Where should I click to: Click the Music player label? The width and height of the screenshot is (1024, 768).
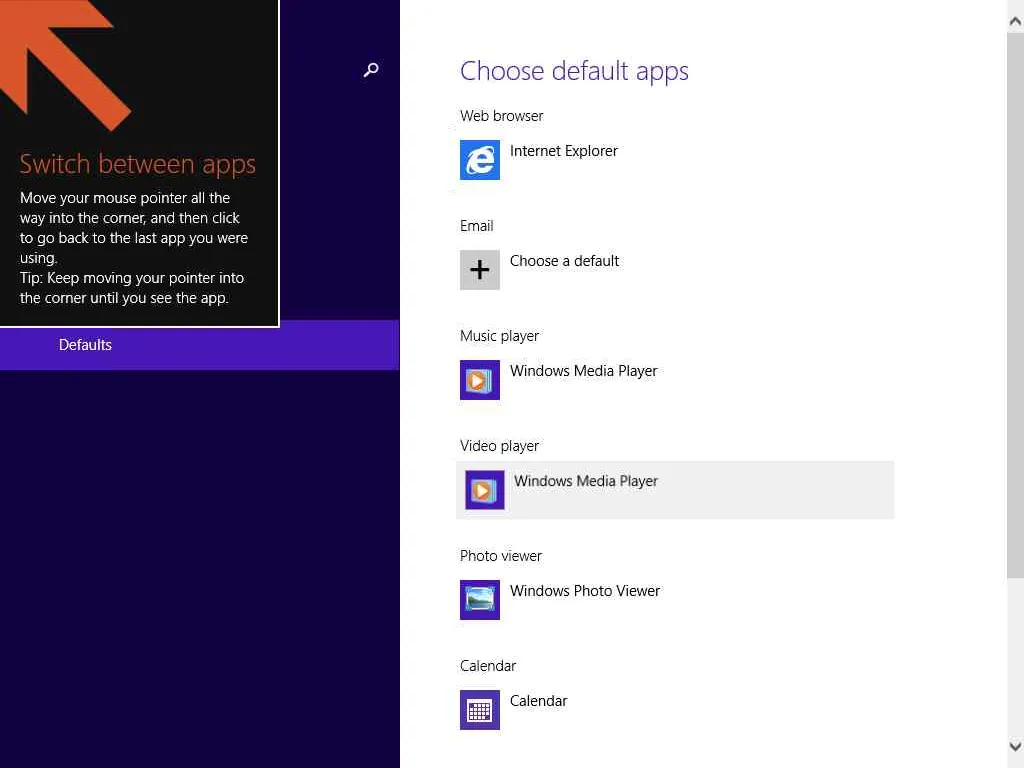coord(499,336)
